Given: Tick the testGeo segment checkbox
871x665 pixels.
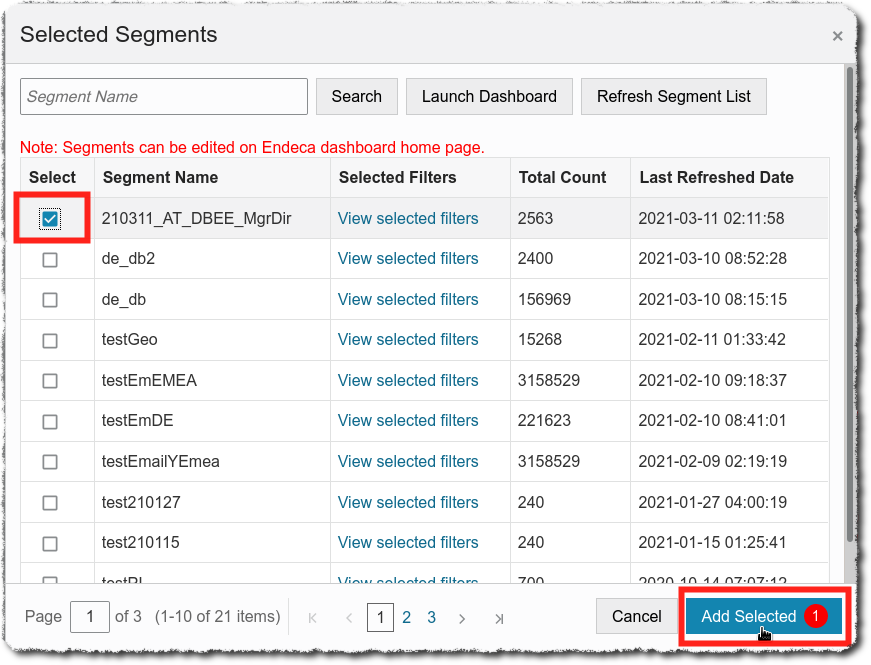Looking at the screenshot, I should click(x=50, y=341).
